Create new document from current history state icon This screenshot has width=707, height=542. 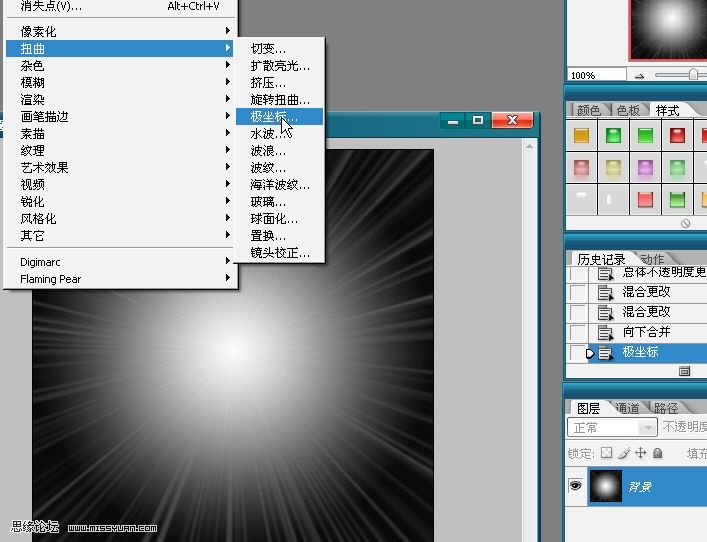[x=684, y=371]
